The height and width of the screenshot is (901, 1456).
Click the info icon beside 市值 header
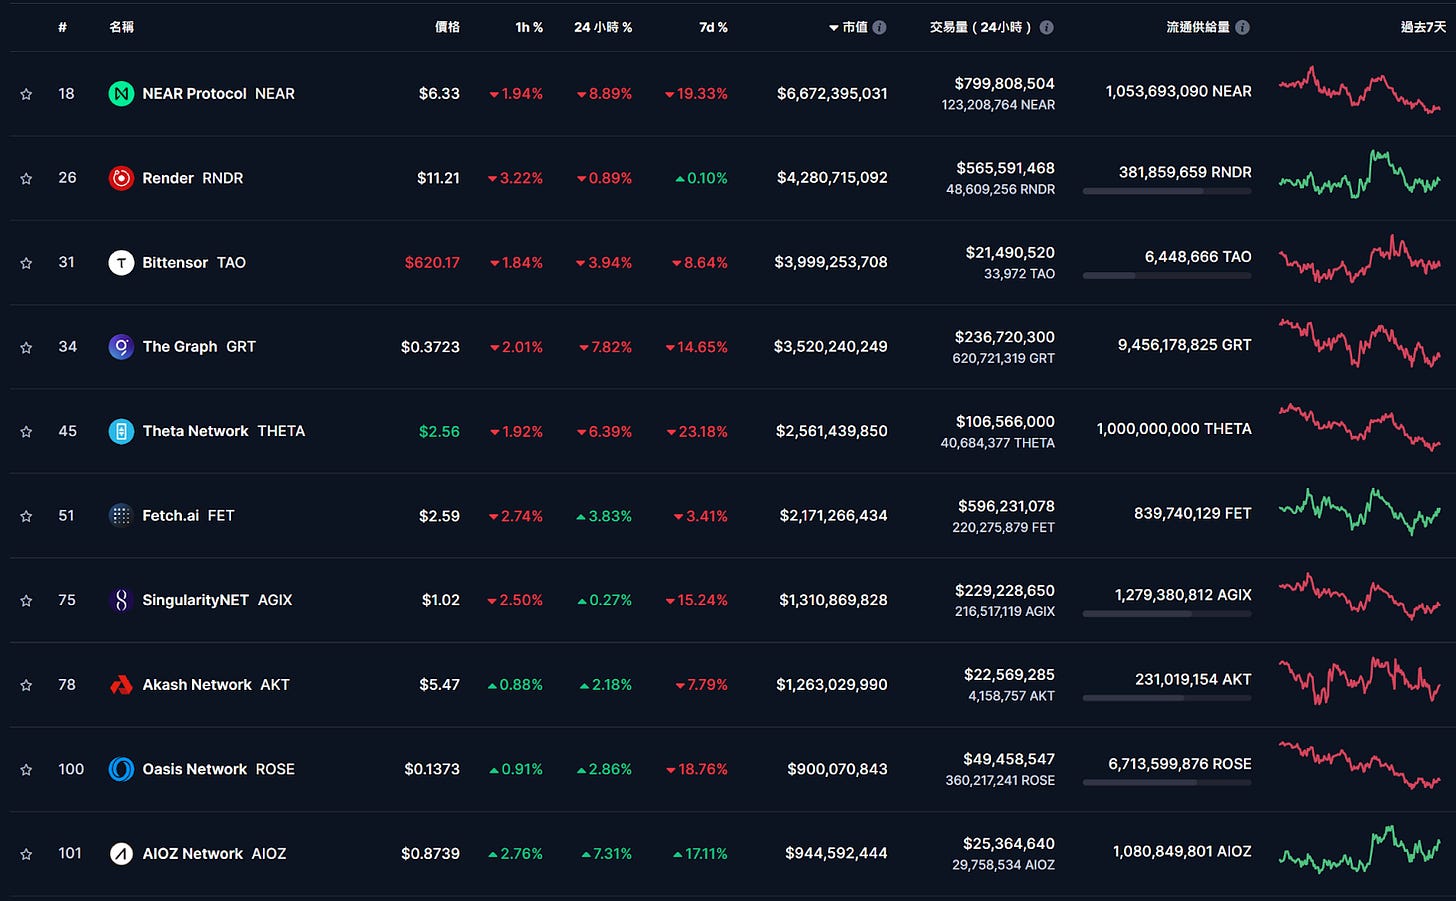click(879, 27)
